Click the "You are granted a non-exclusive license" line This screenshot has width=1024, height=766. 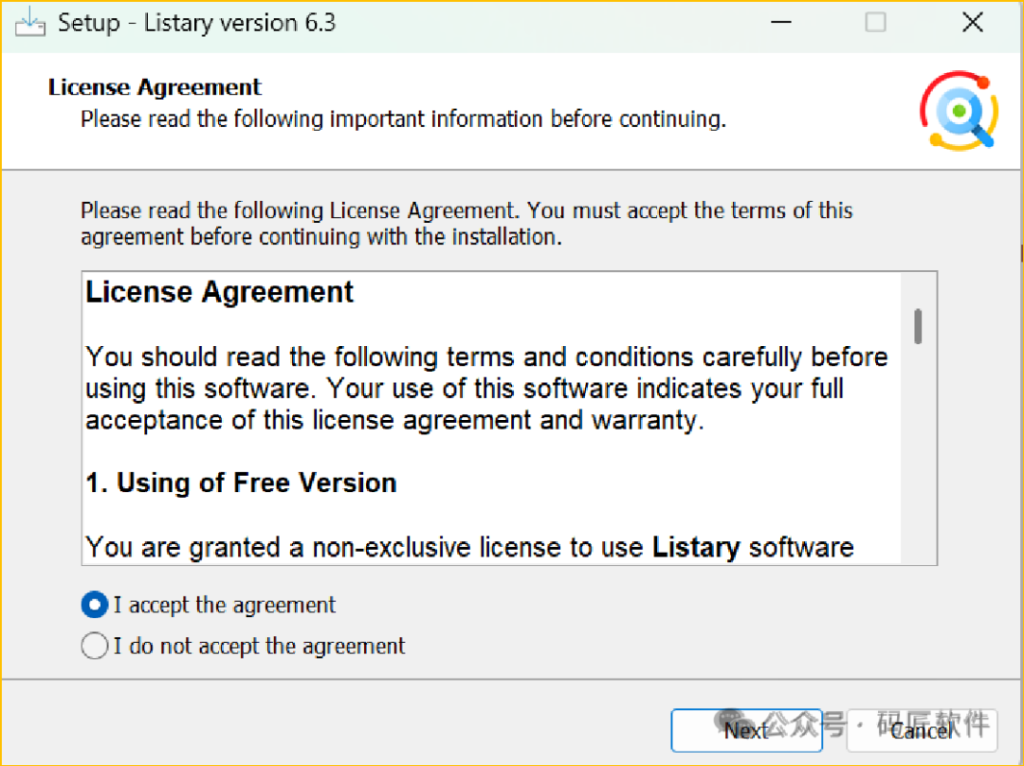point(368,547)
